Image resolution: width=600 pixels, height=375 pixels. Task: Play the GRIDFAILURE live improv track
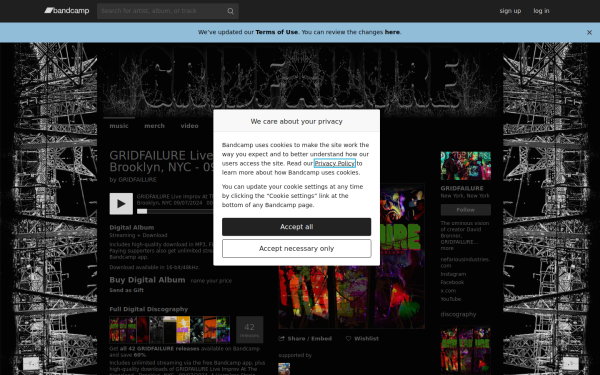121,204
